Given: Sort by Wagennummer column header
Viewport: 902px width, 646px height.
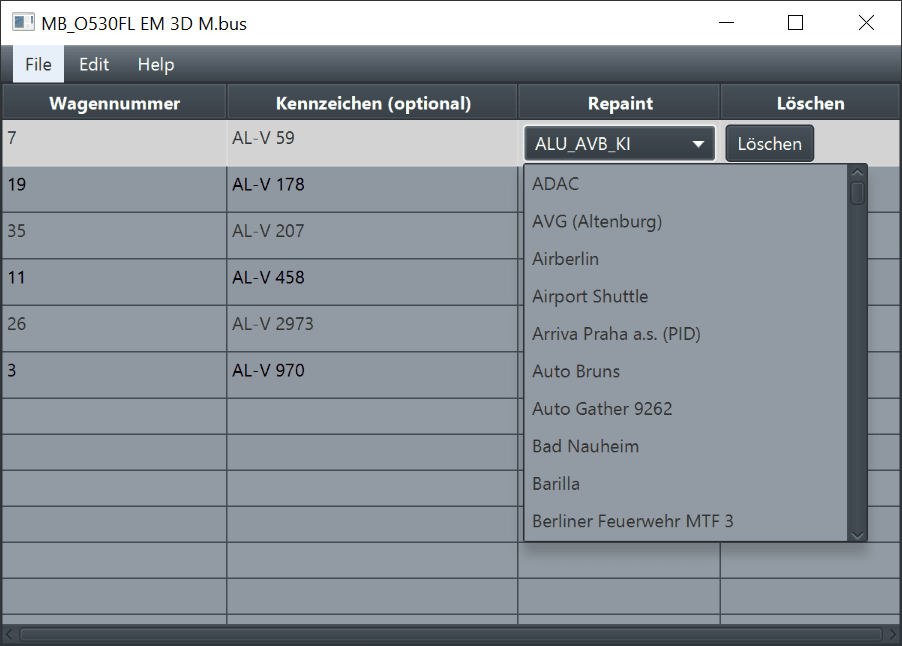Looking at the screenshot, I should (x=115, y=103).
